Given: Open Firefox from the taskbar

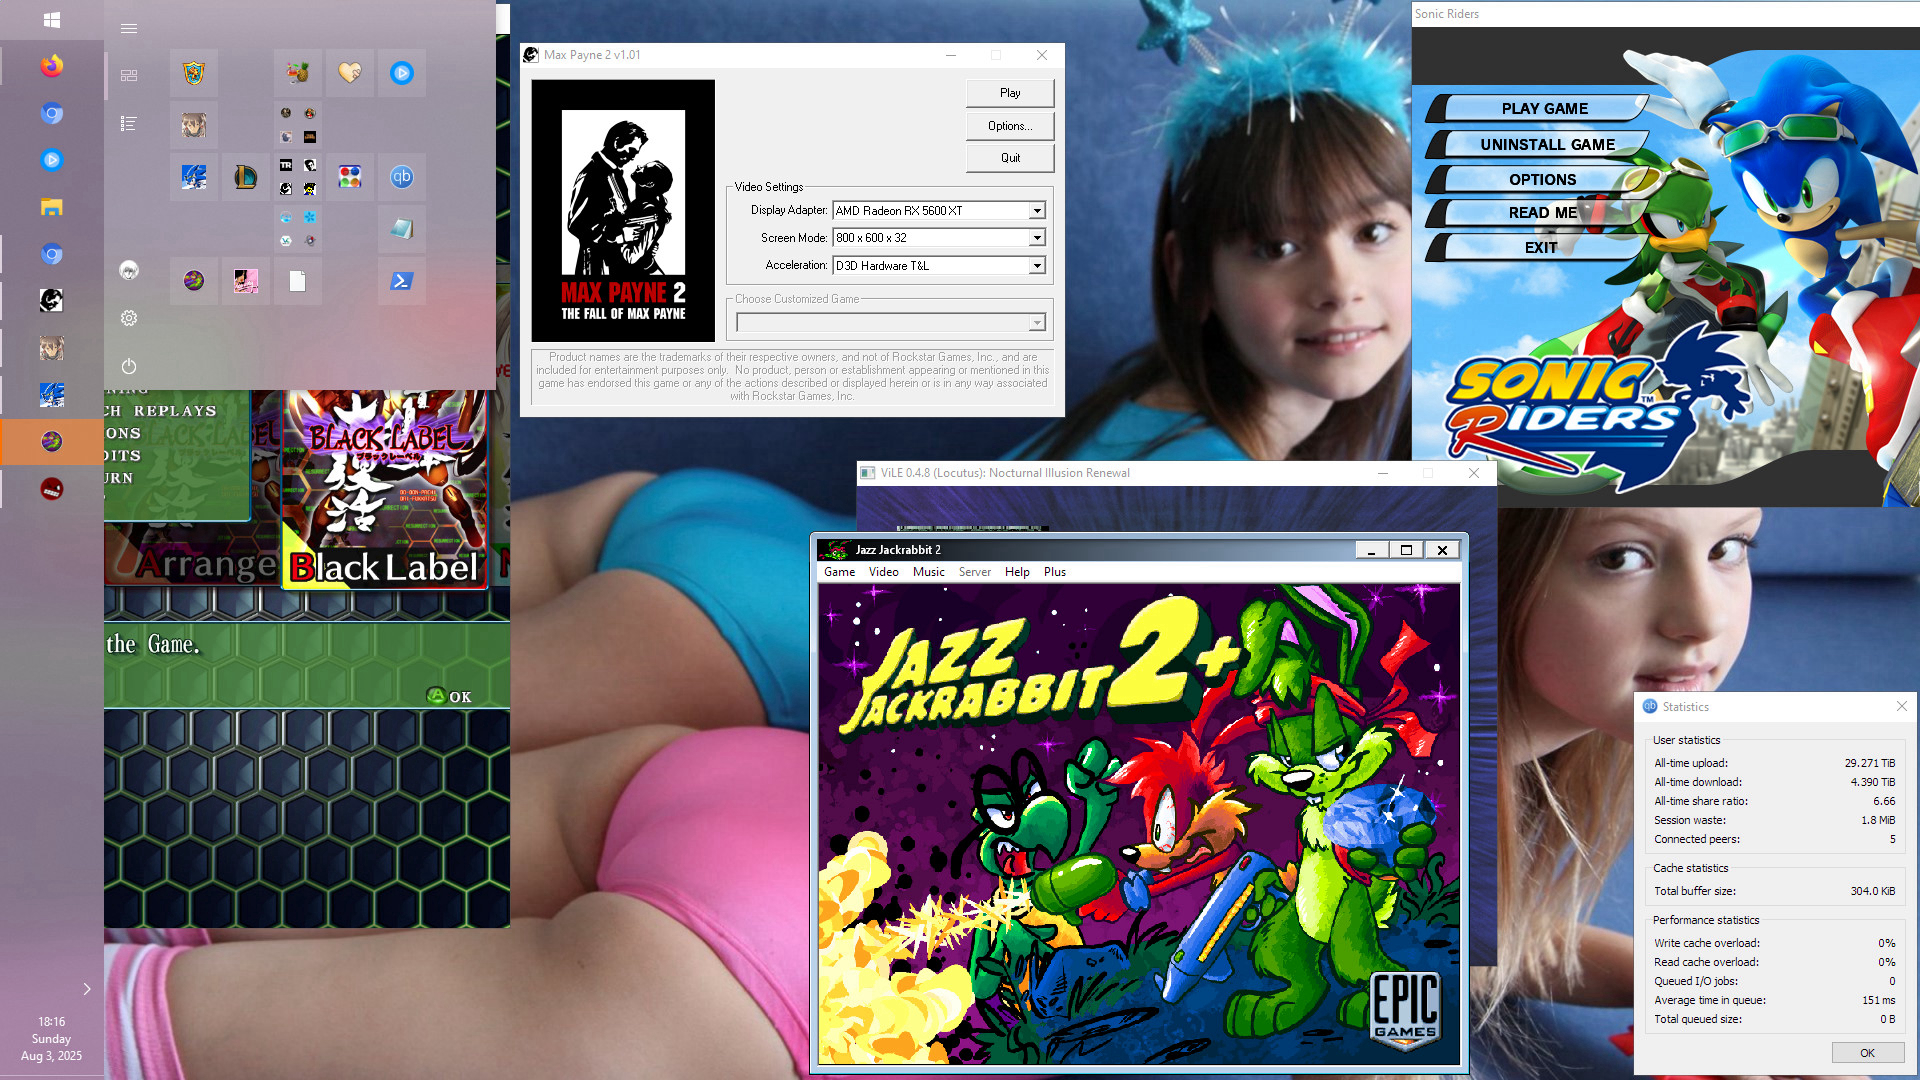Looking at the screenshot, I should click(51, 66).
